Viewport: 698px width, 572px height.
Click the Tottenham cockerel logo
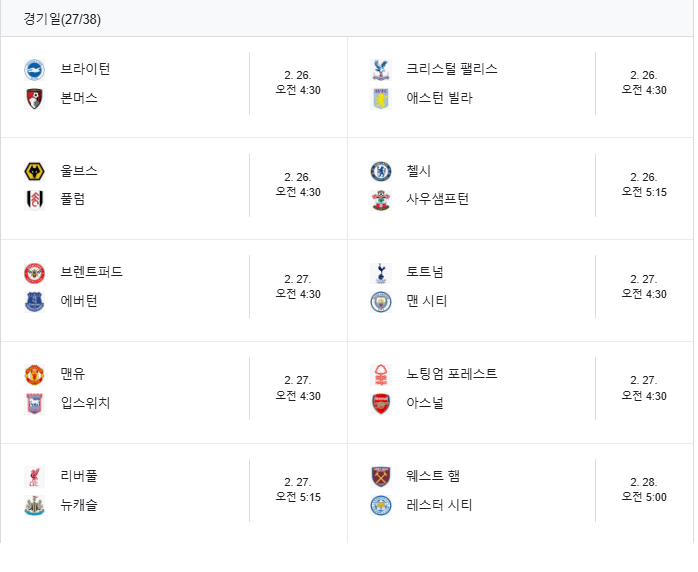[x=381, y=273]
